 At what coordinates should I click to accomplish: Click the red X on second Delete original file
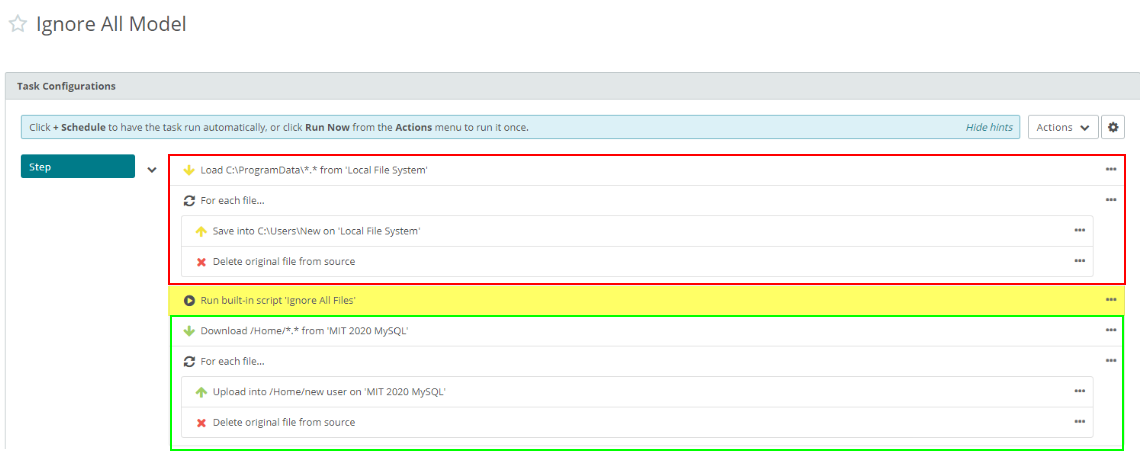(201, 423)
